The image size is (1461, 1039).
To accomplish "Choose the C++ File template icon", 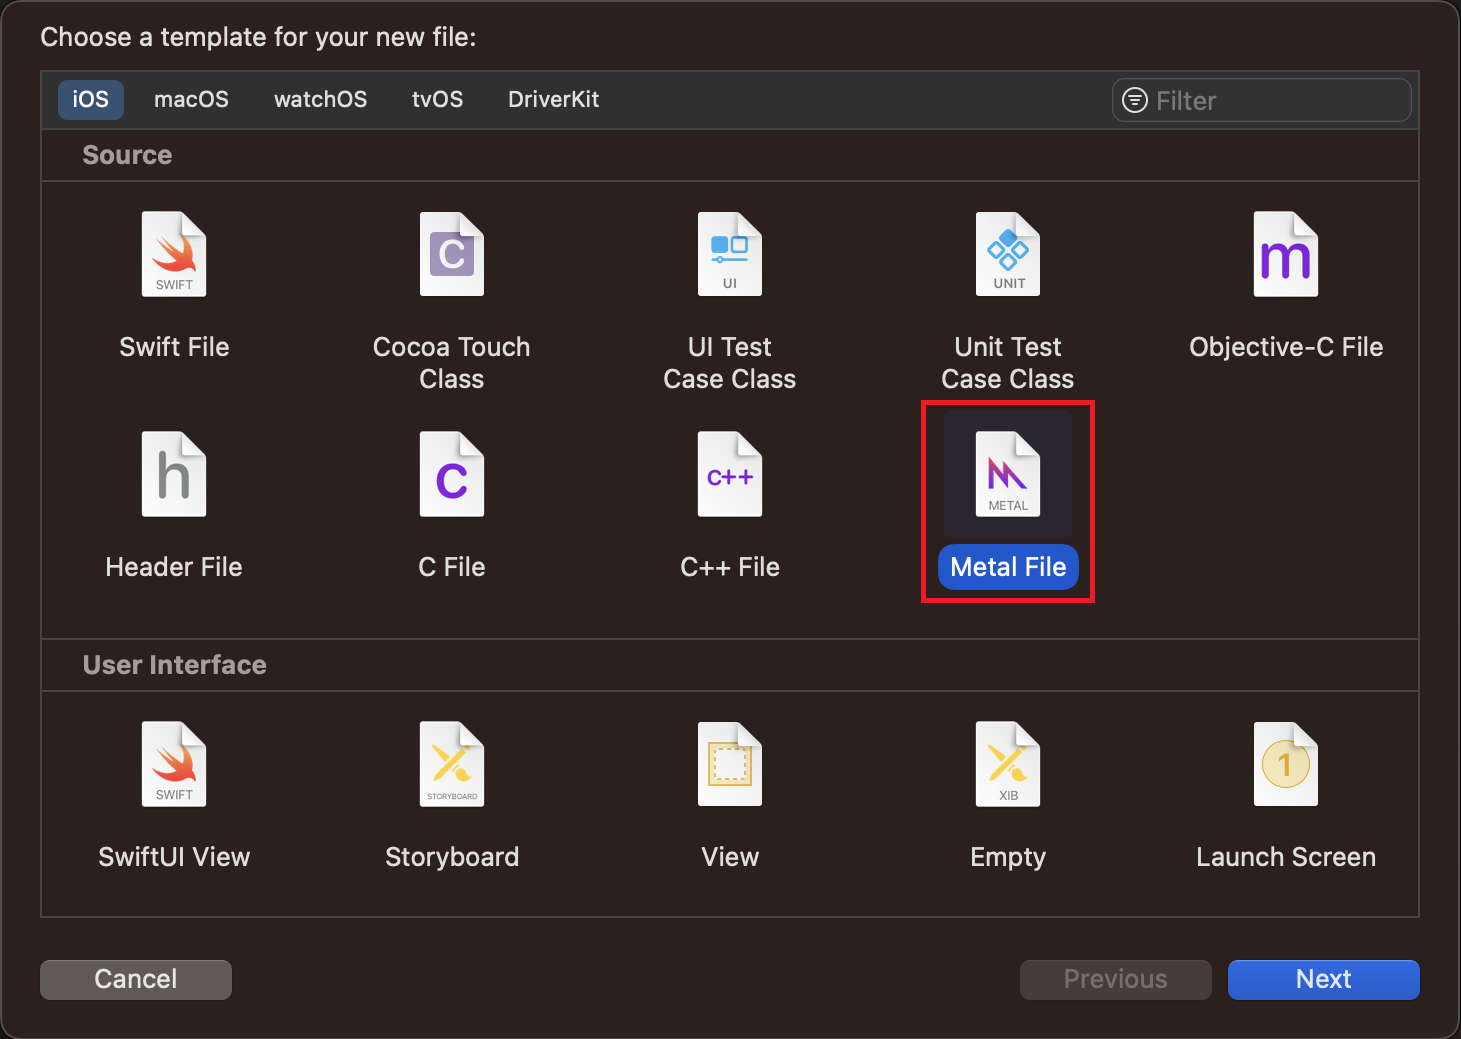I will 730,474.
